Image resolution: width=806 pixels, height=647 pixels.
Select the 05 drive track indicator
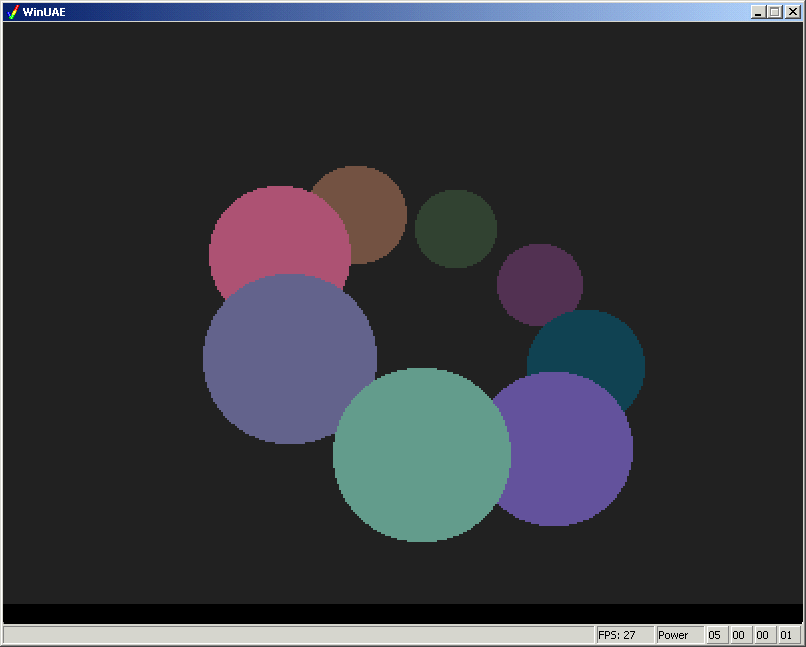tap(716, 635)
